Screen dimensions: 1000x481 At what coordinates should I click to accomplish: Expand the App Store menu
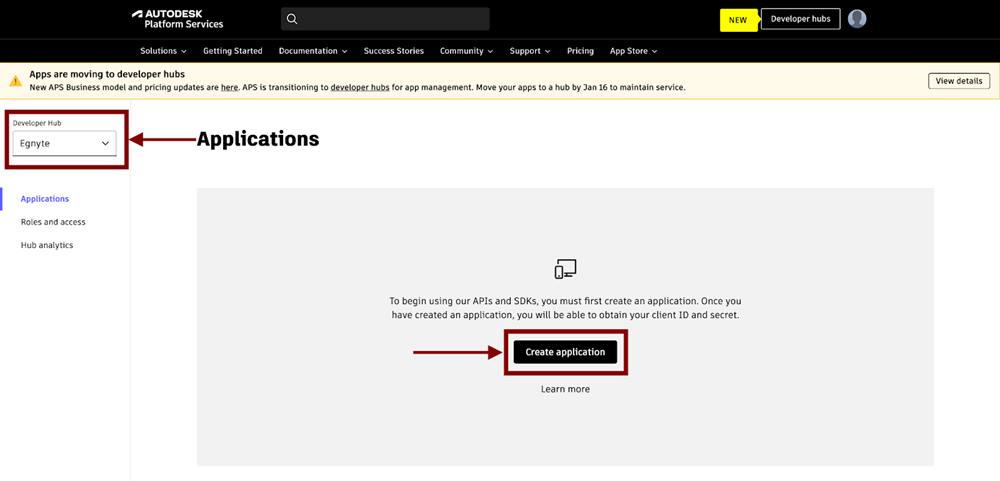click(633, 51)
